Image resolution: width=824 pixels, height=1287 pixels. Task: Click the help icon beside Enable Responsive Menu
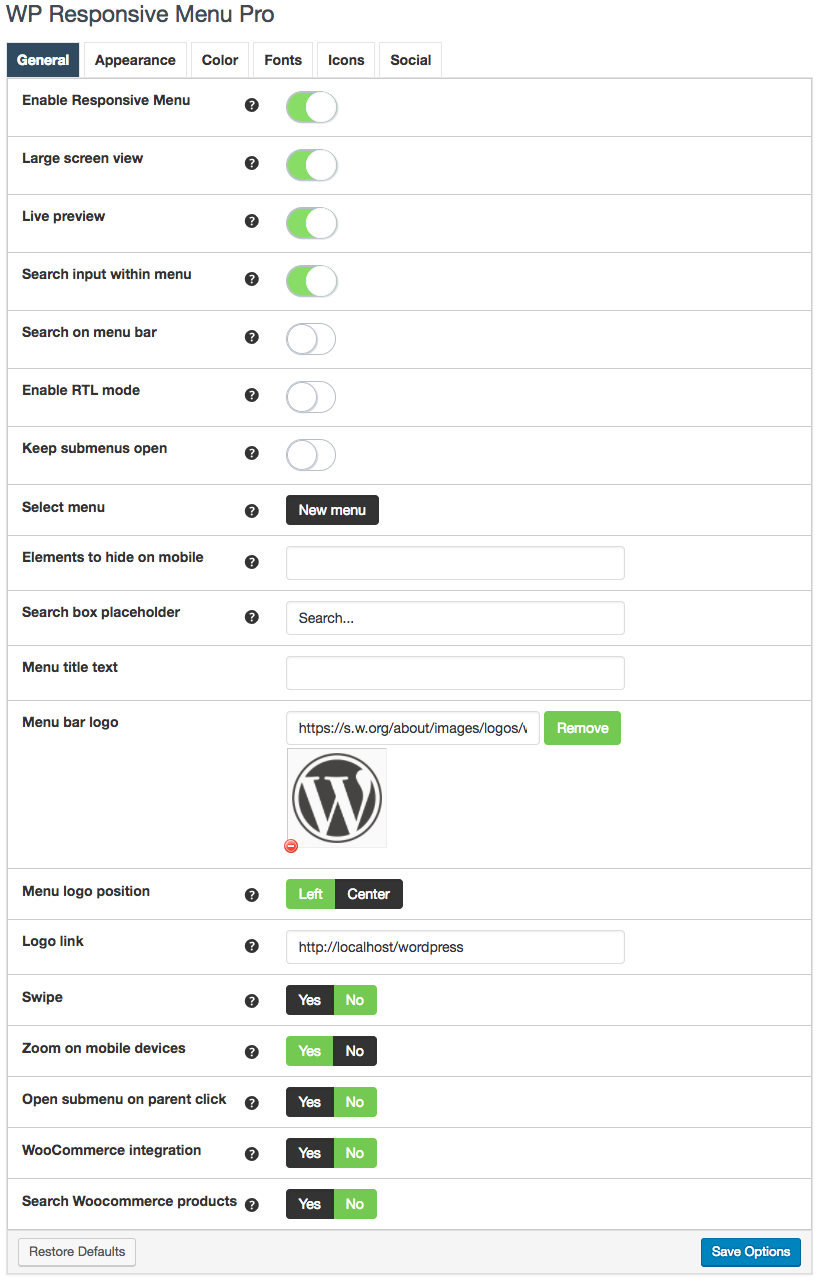click(251, 104)
